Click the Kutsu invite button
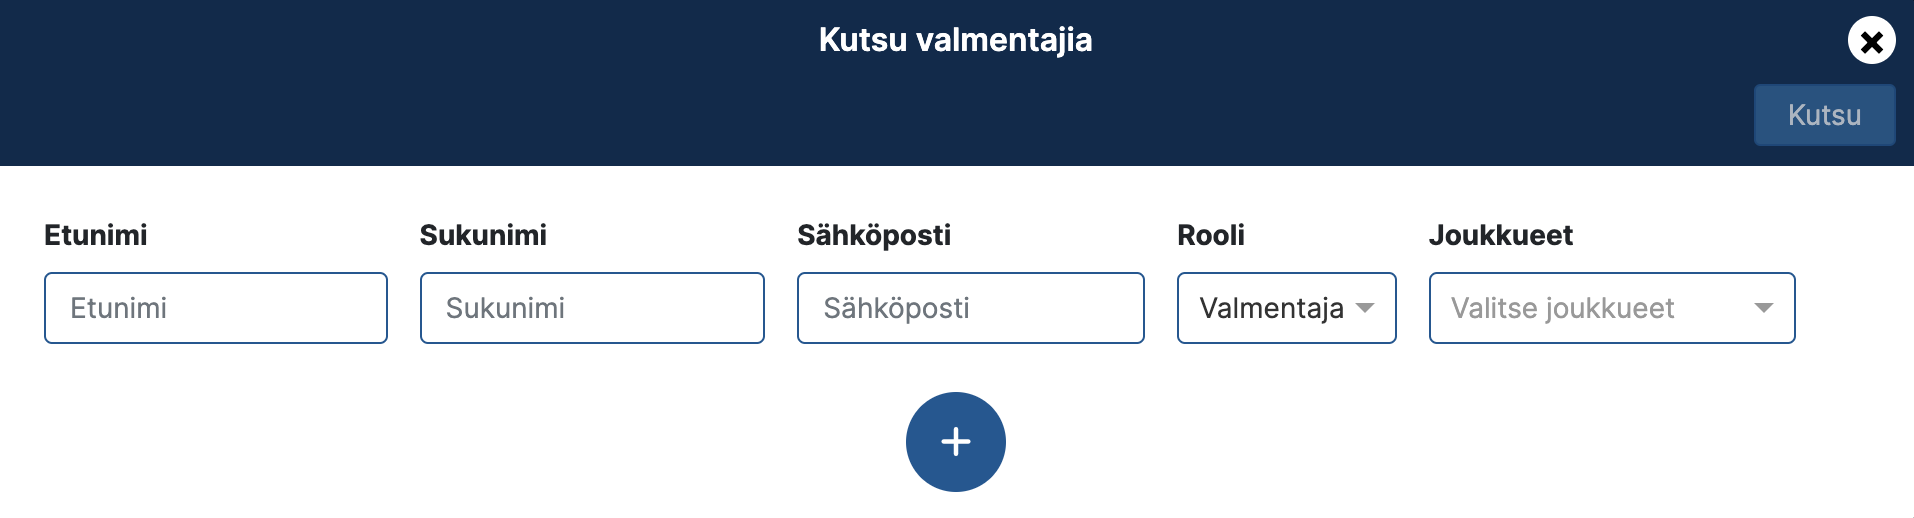1914x518 pixels. pyautogui.click(x=1824, y=115)
